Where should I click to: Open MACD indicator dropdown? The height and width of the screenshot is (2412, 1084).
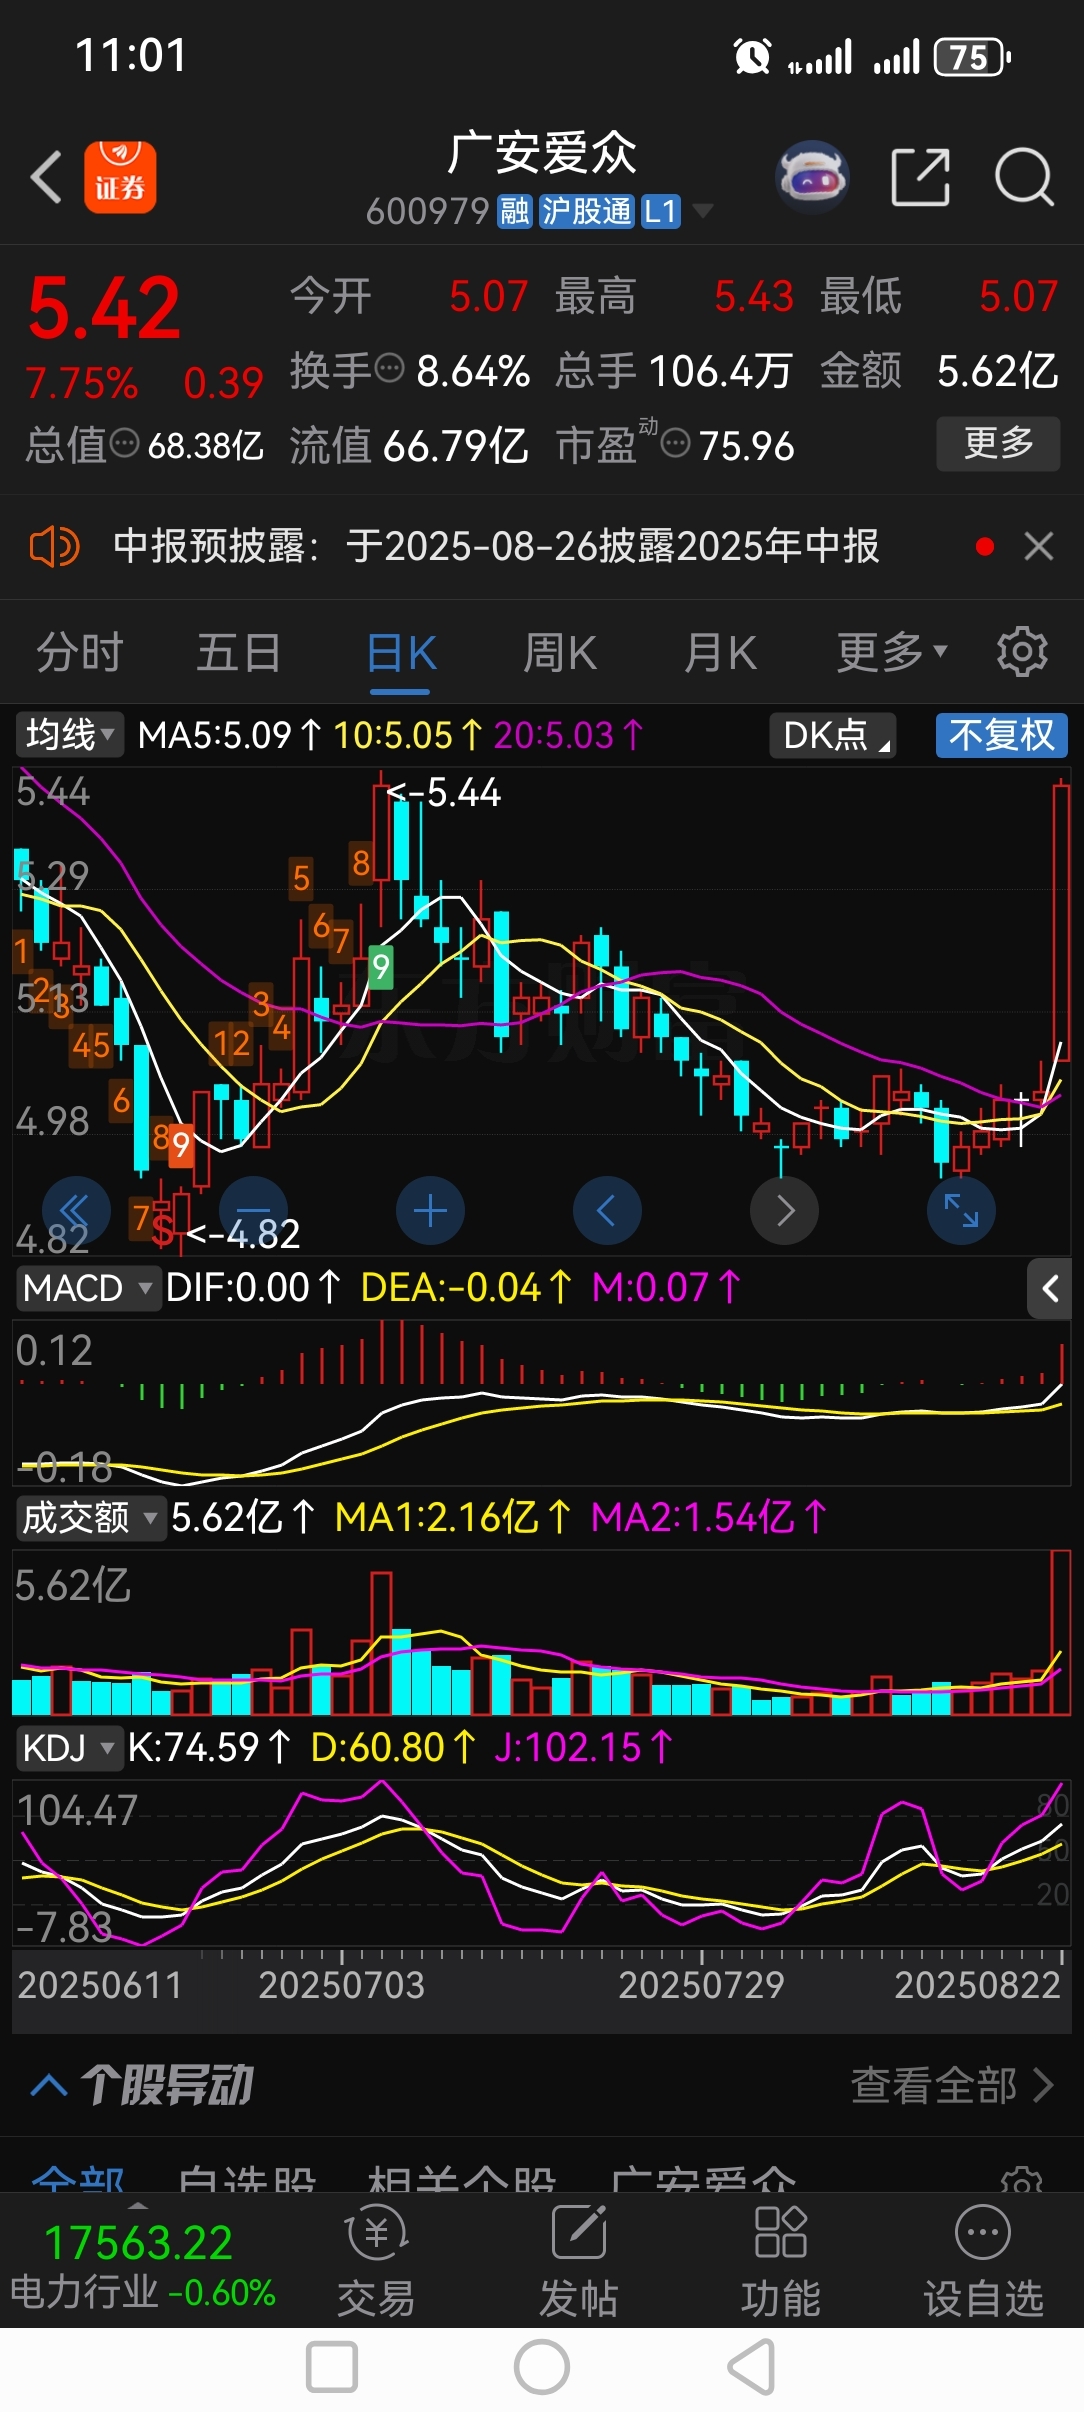coord(88,1288)
